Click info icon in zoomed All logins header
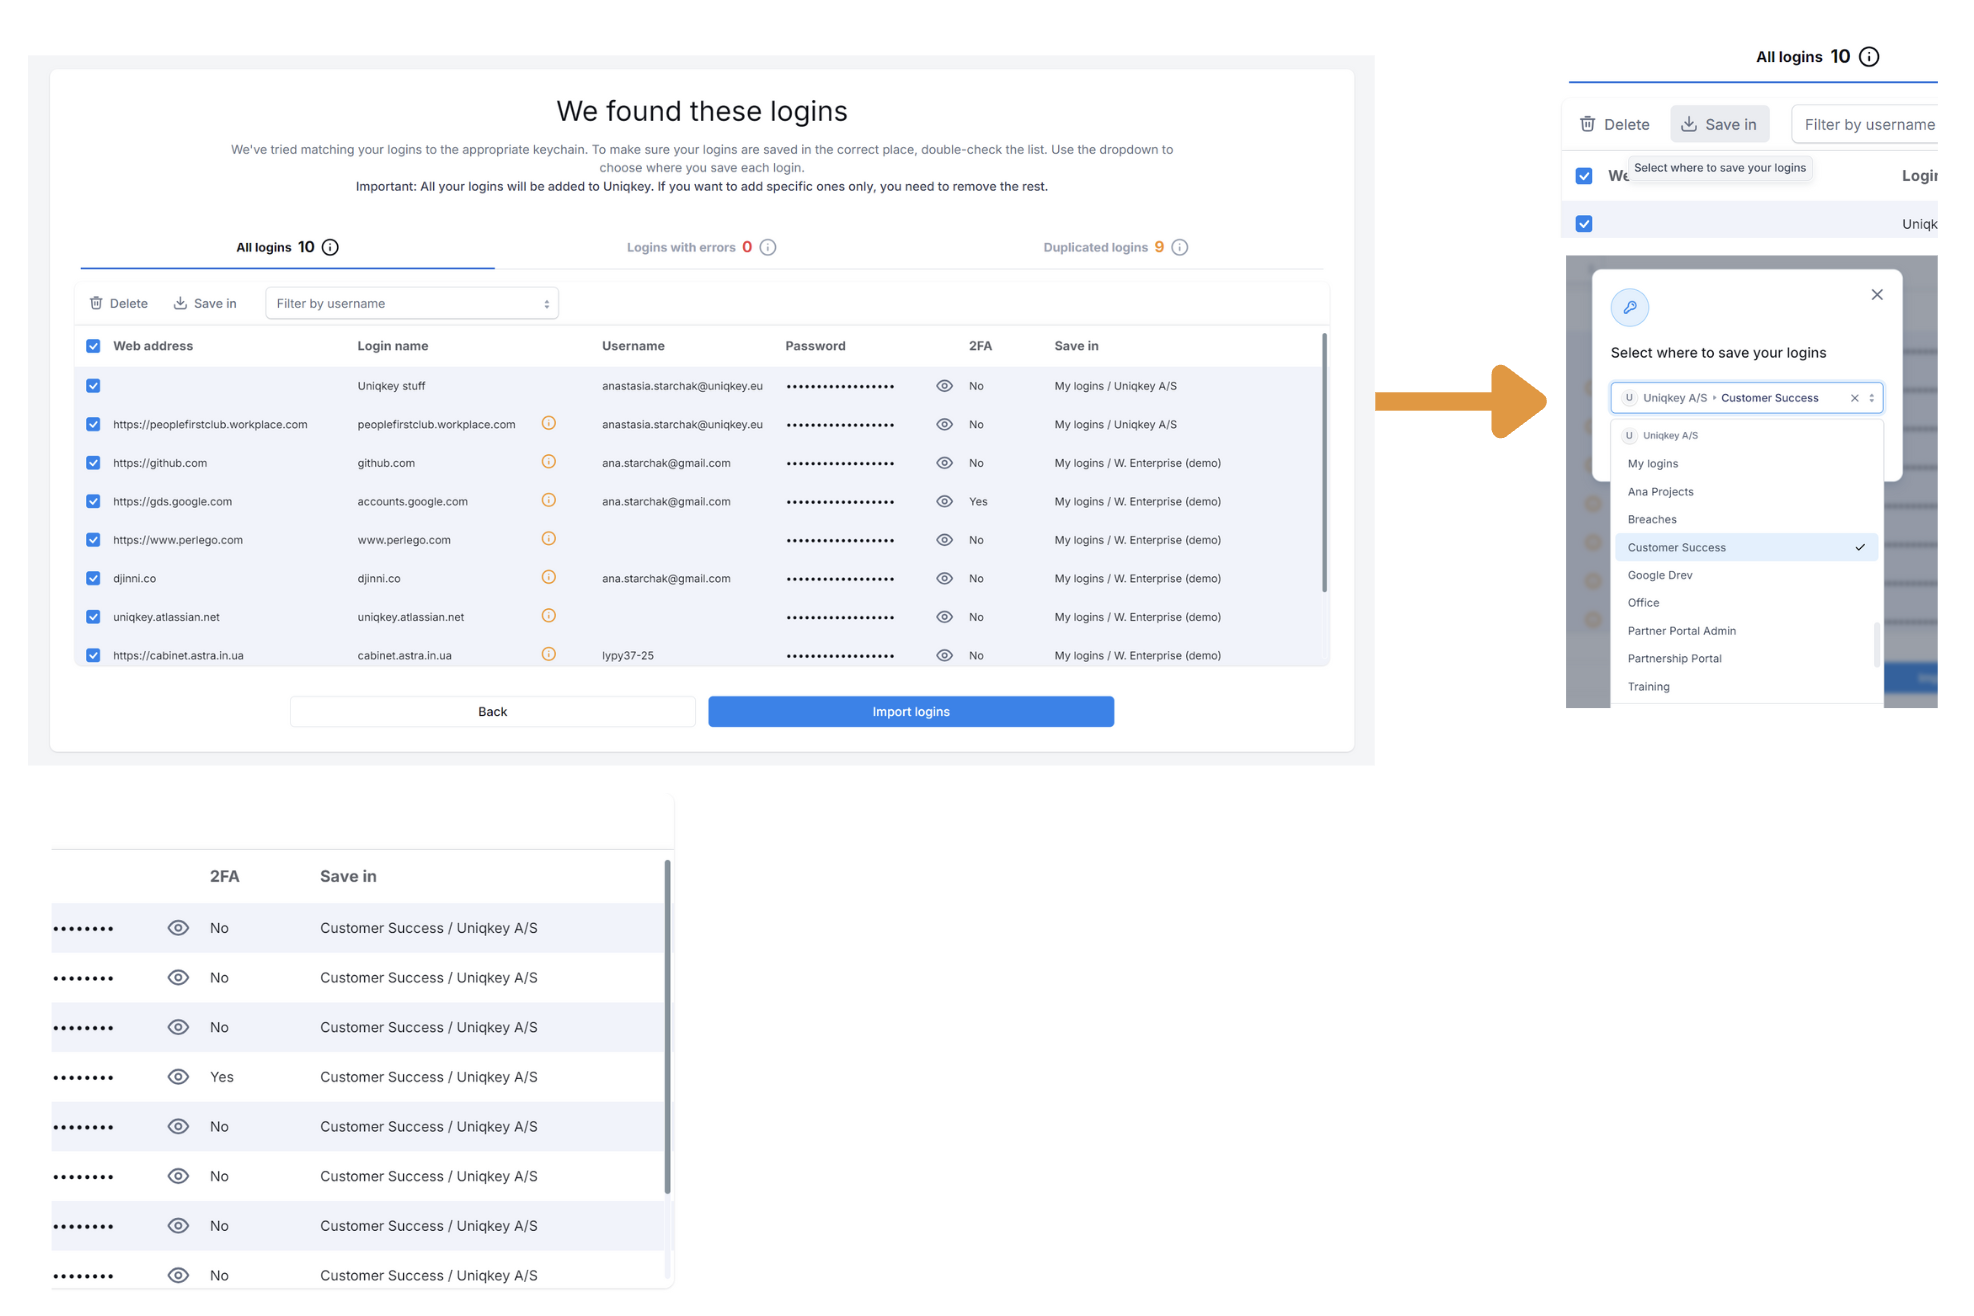Viewport: 1974px width, 1316px height. (1869, 57)
